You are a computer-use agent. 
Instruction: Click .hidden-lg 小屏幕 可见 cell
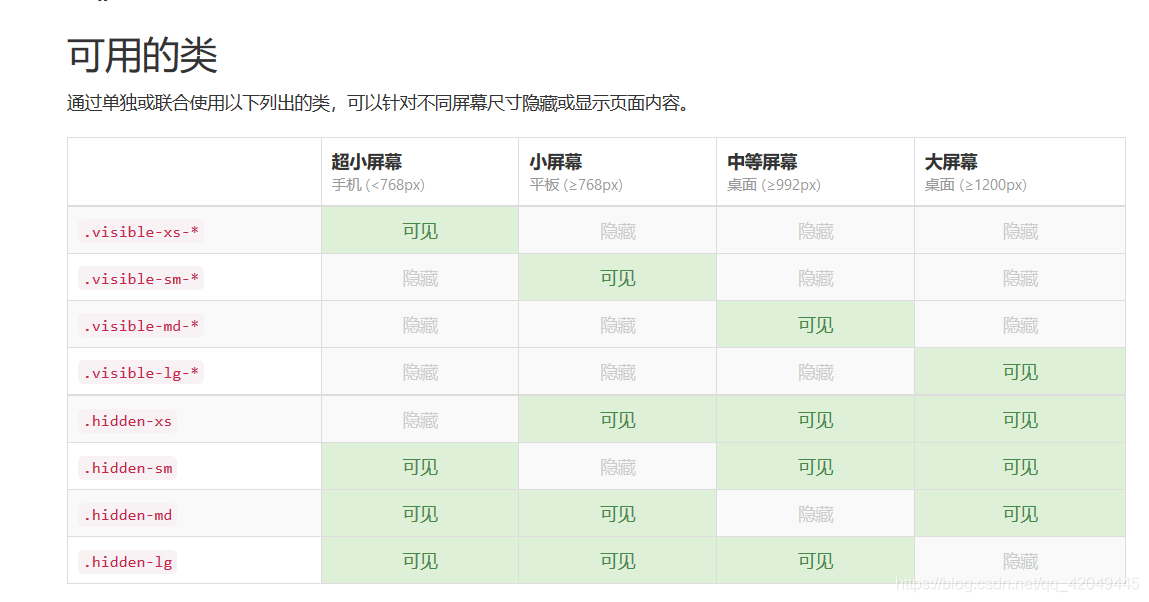pyautogui.click(x=618, y=560)
